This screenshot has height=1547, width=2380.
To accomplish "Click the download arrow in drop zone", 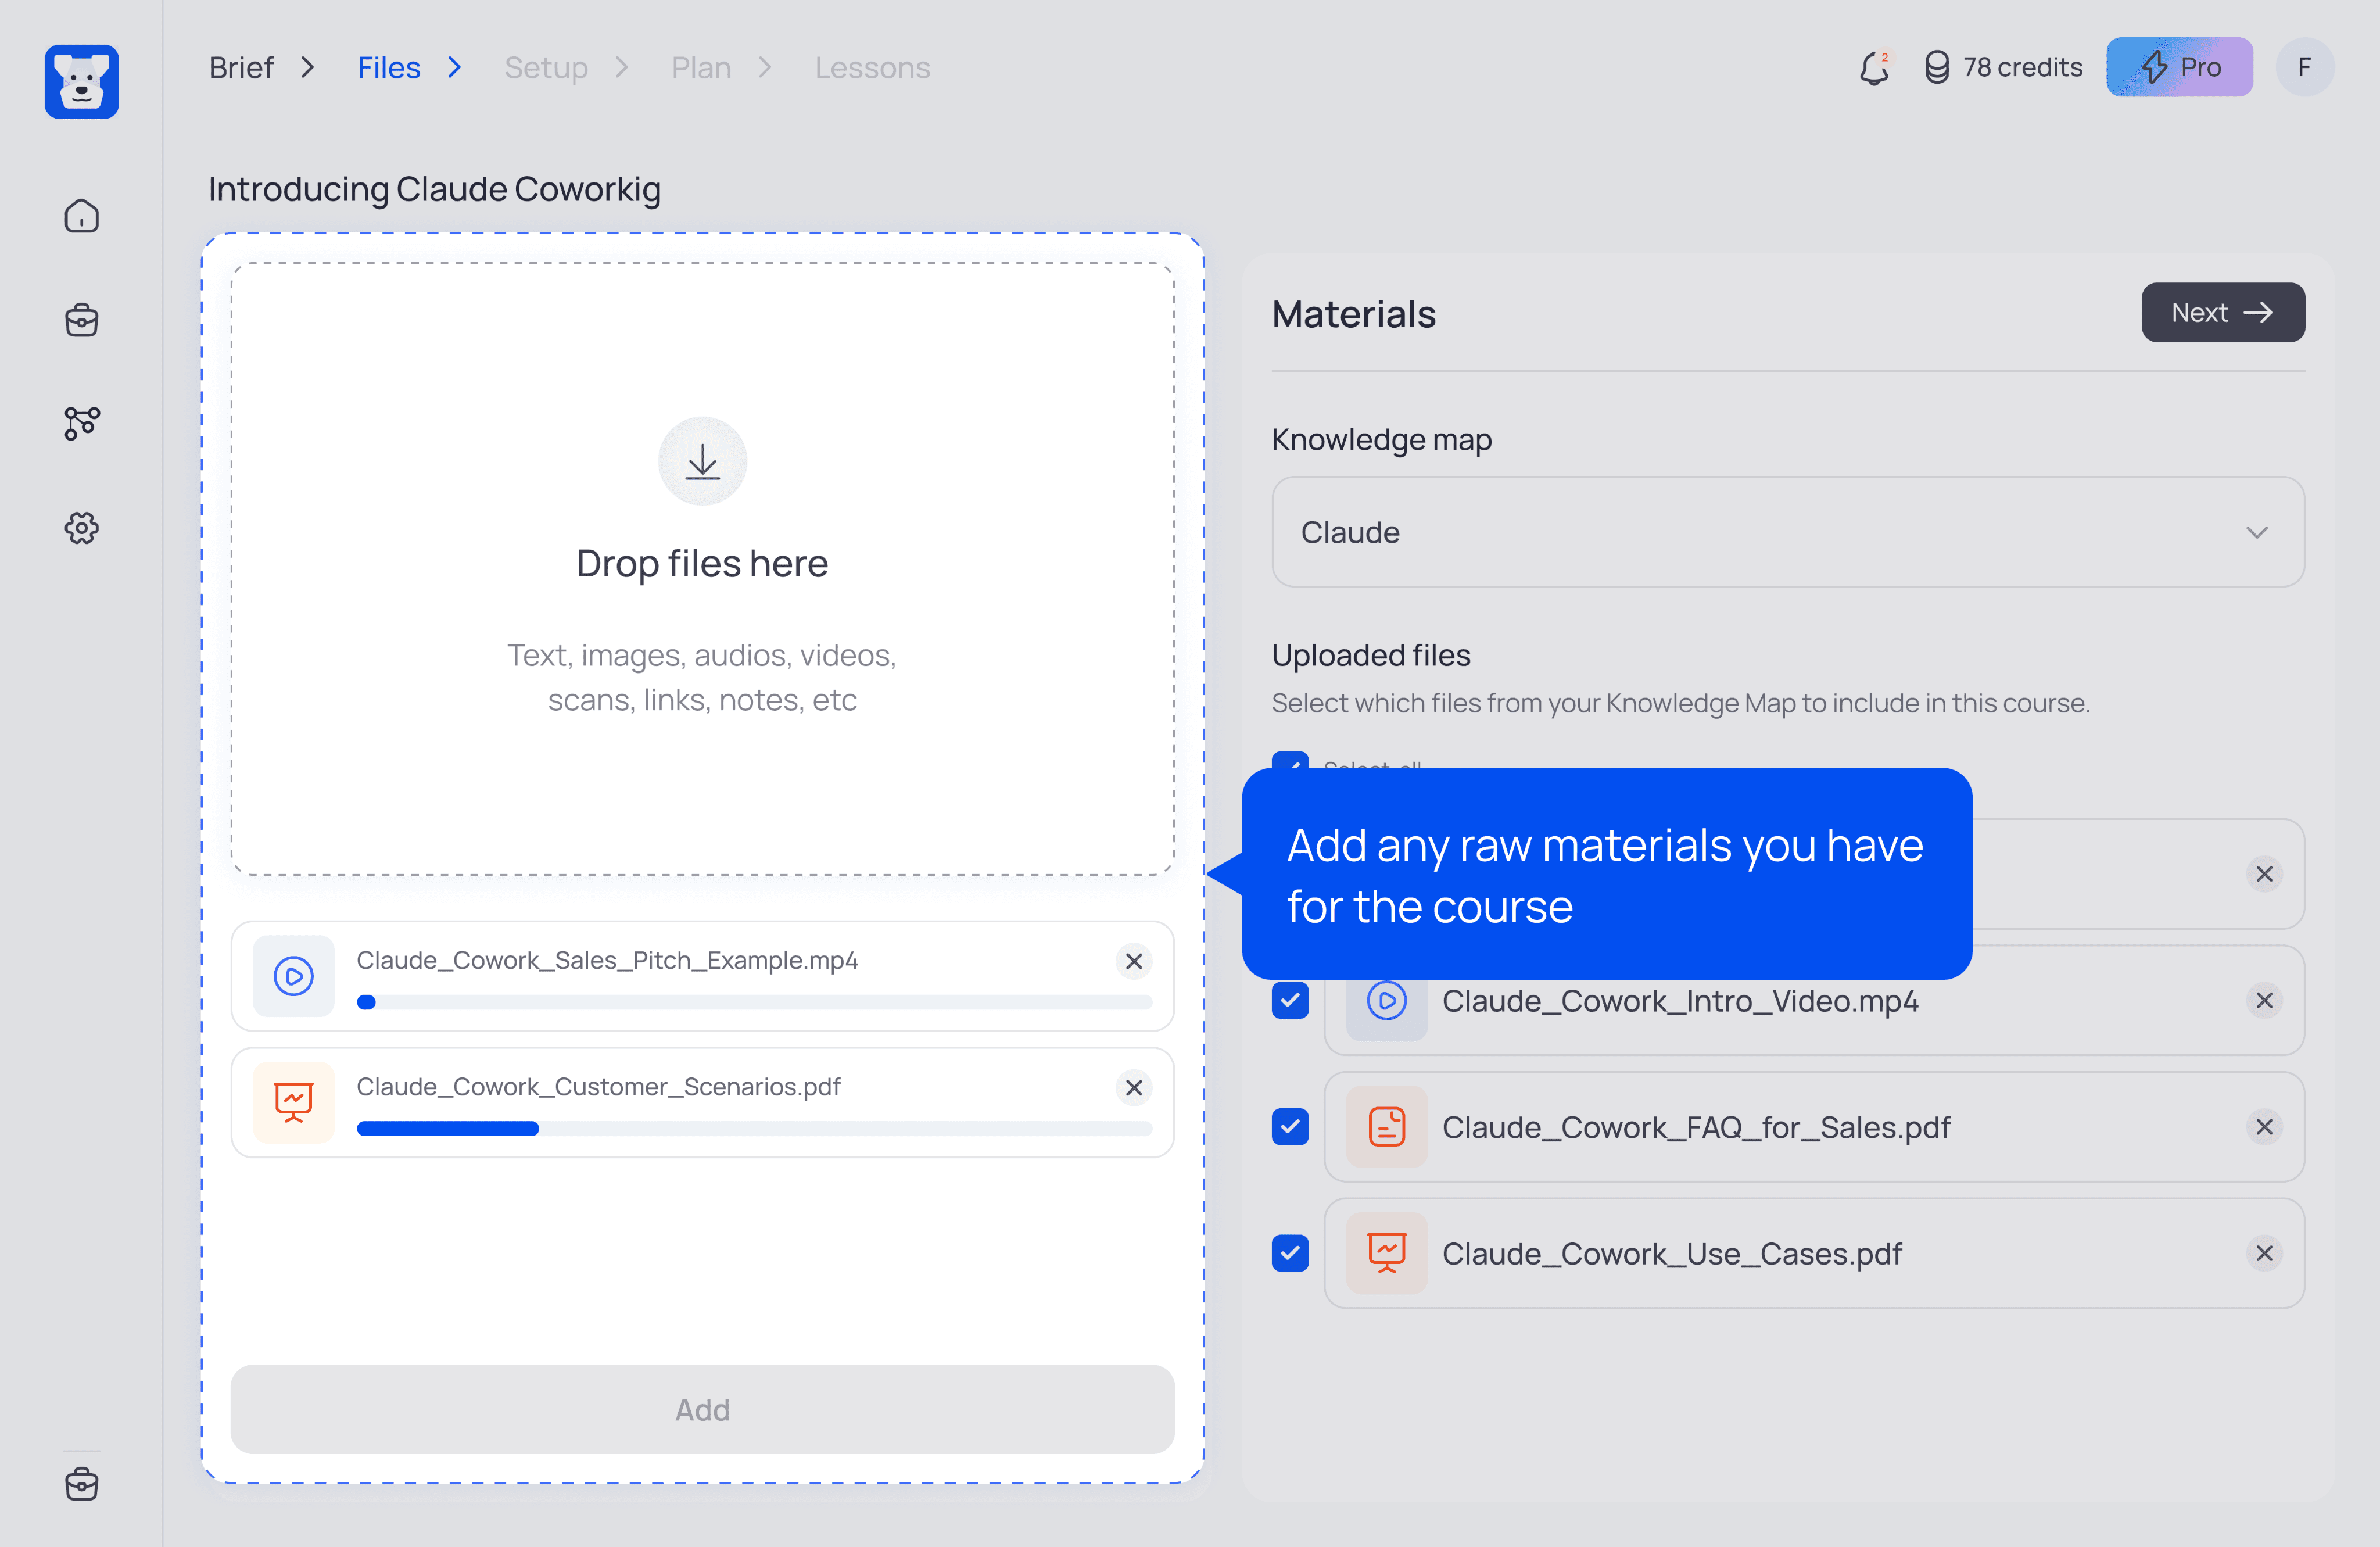I will click(702, 461).
